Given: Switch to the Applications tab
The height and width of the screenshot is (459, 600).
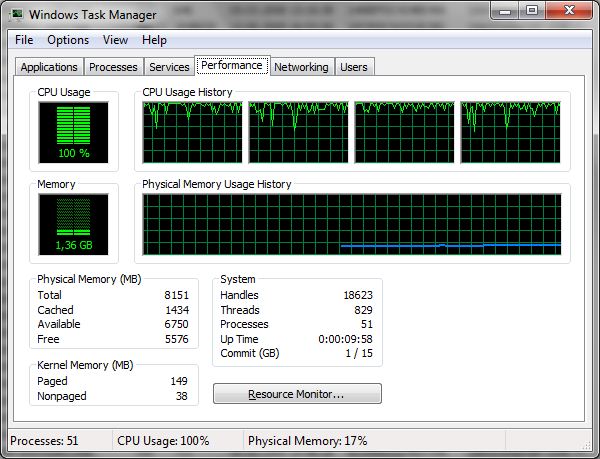Looking at the screenshot, I should point(49,67).
